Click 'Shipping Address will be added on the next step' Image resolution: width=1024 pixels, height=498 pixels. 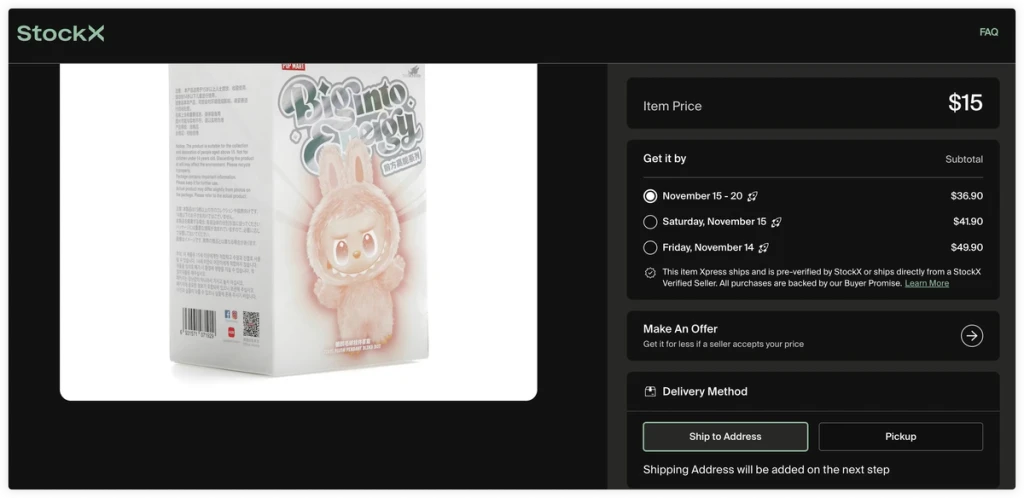pyautogui.click(x=766, y=469)
